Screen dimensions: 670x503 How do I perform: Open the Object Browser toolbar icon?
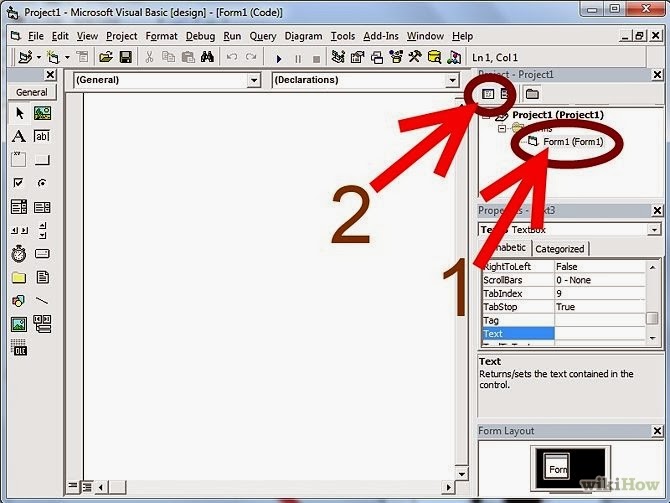[396, 57]
